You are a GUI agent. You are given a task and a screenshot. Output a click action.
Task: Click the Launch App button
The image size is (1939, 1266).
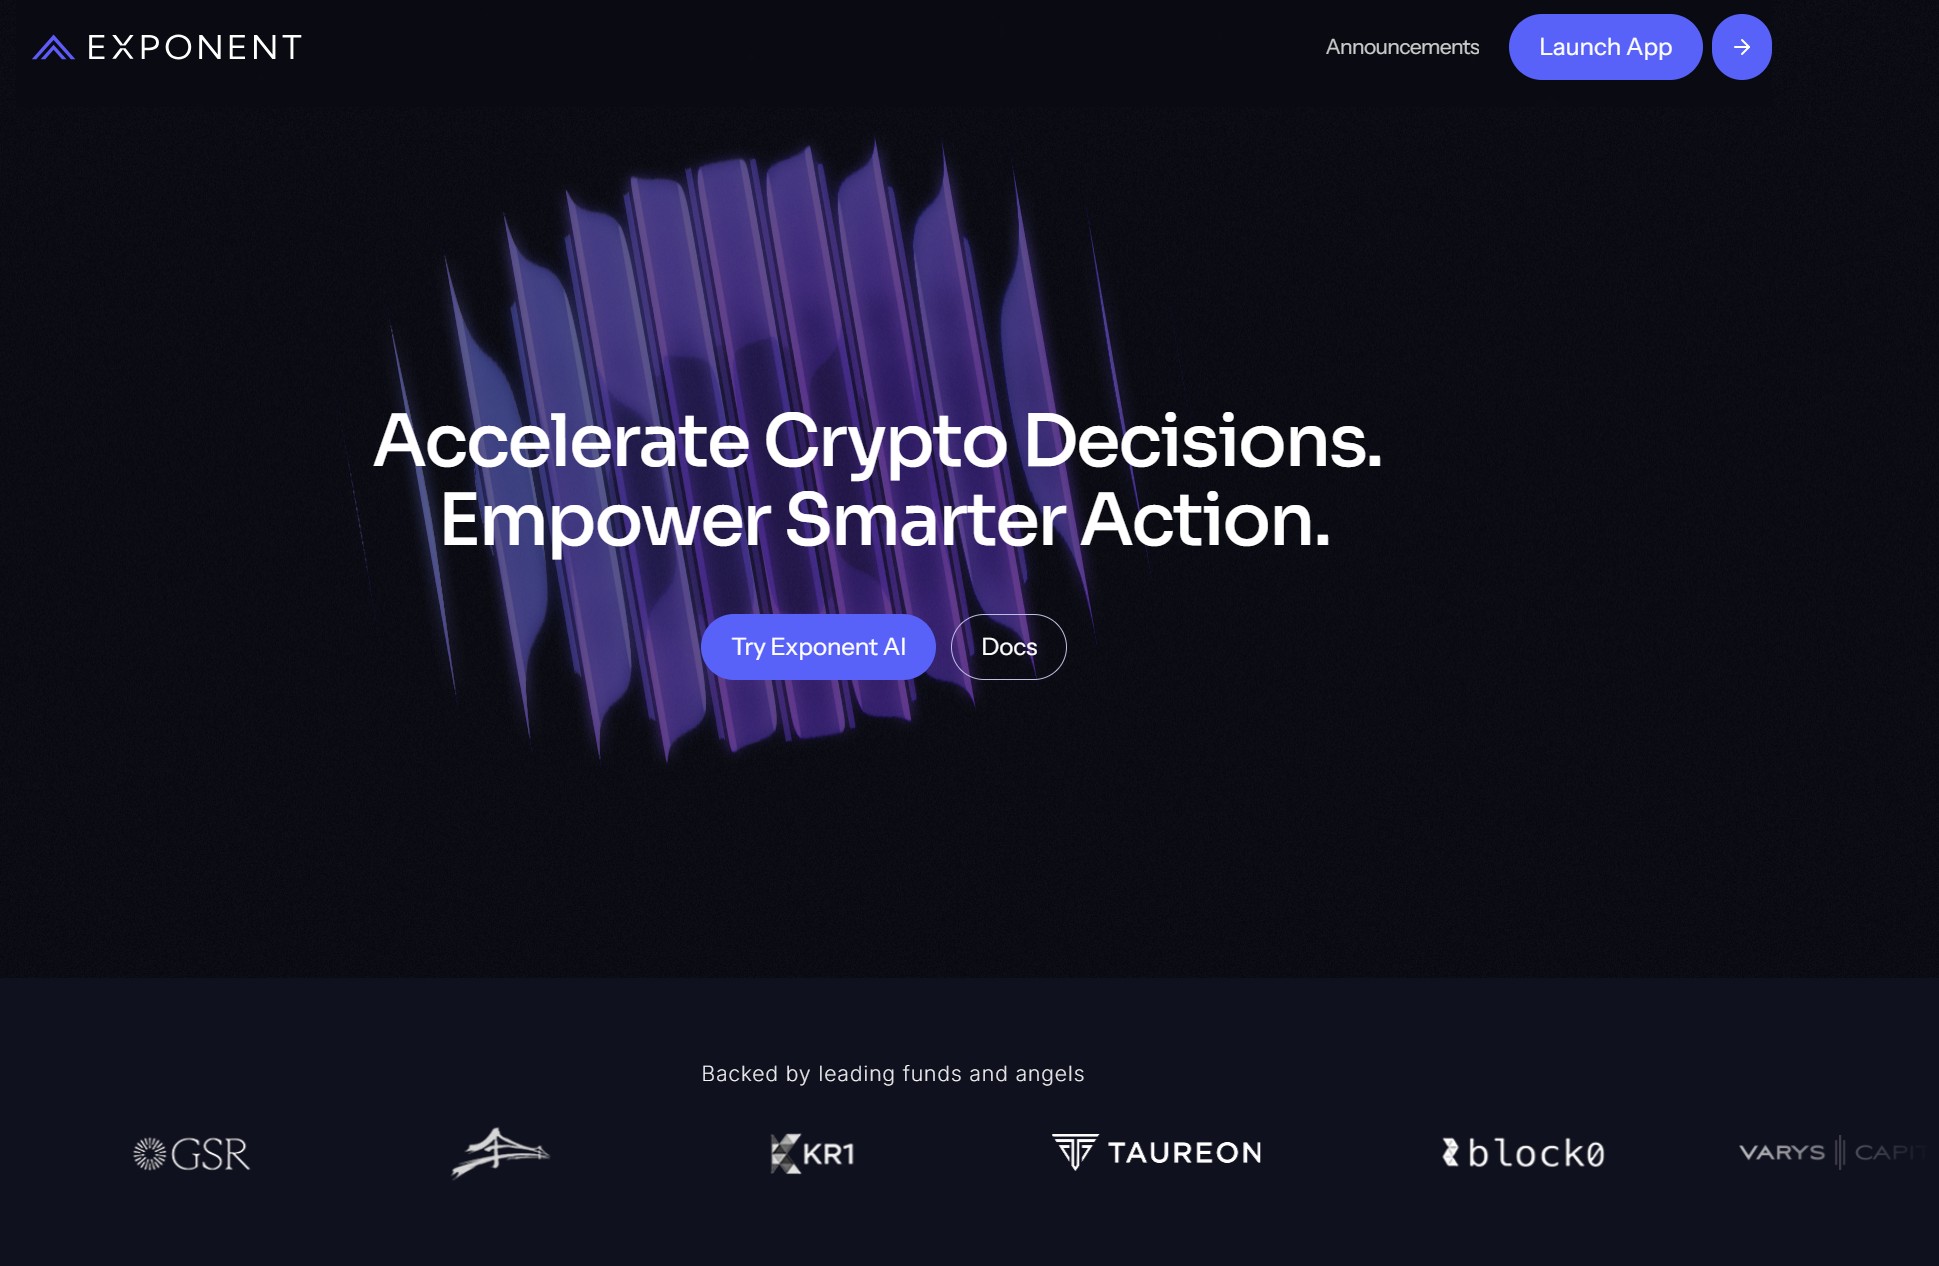coord(1603,45)
